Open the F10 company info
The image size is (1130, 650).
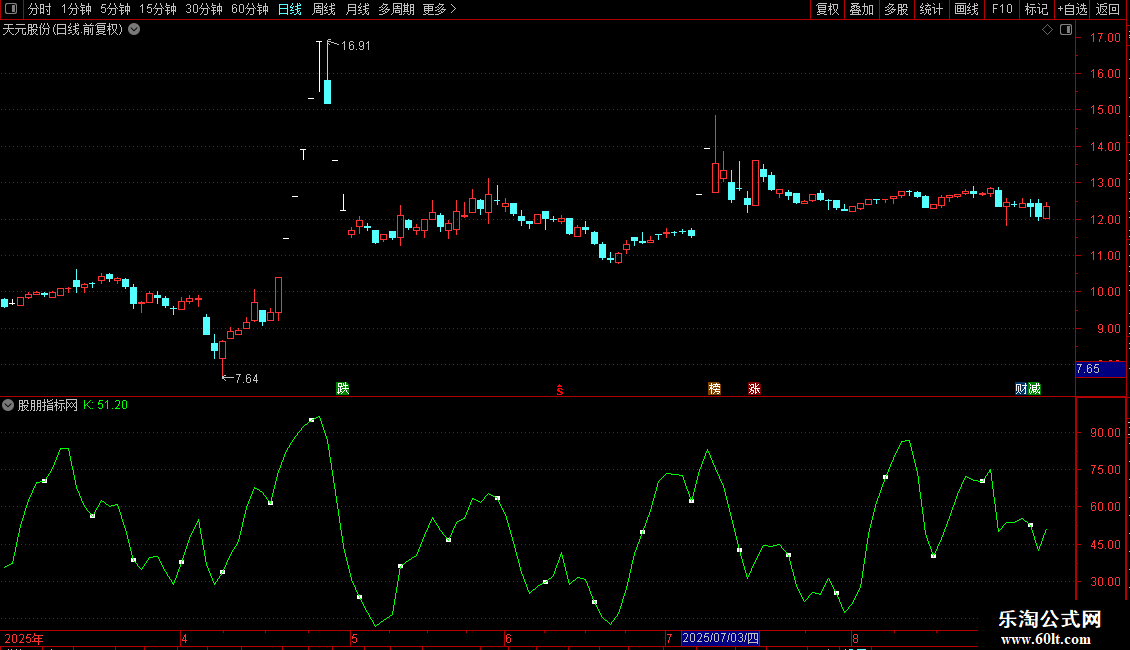click(1002, 9)
